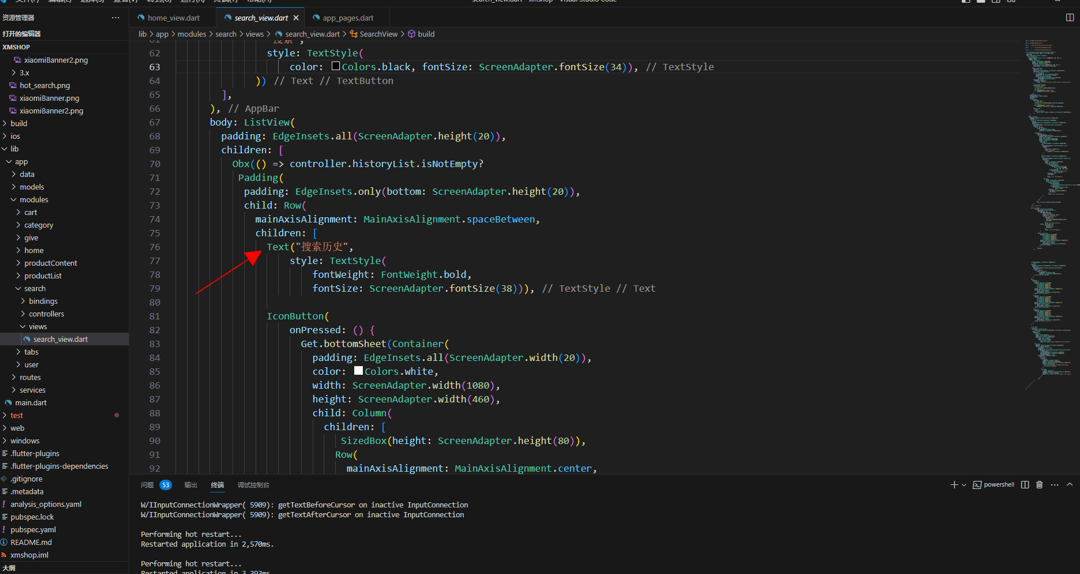
Task: Click the split editor icon
Action: [1069, 18]
